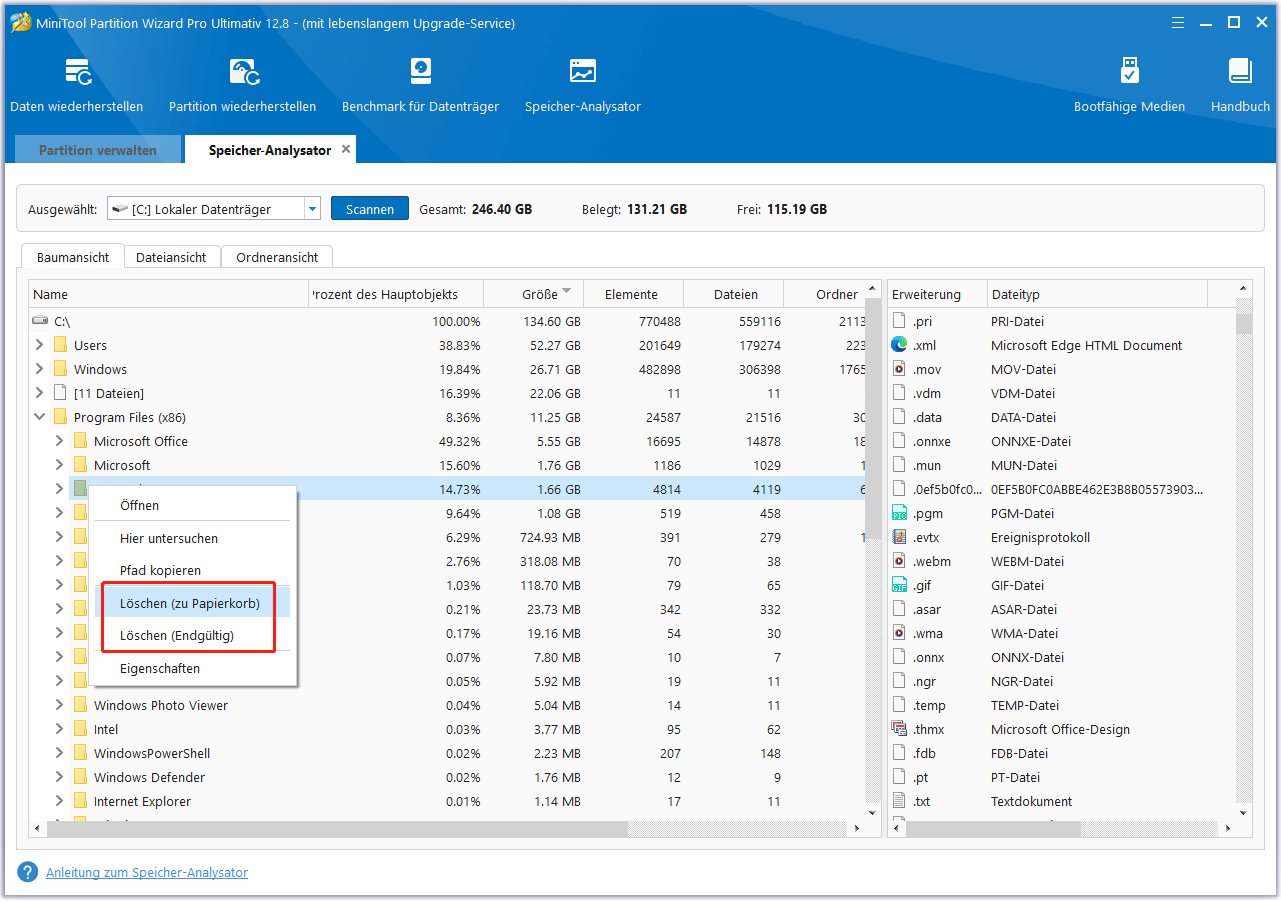The image size is (1281, 902).
Task: Click the help question mark icon
Action: (28, 872)
